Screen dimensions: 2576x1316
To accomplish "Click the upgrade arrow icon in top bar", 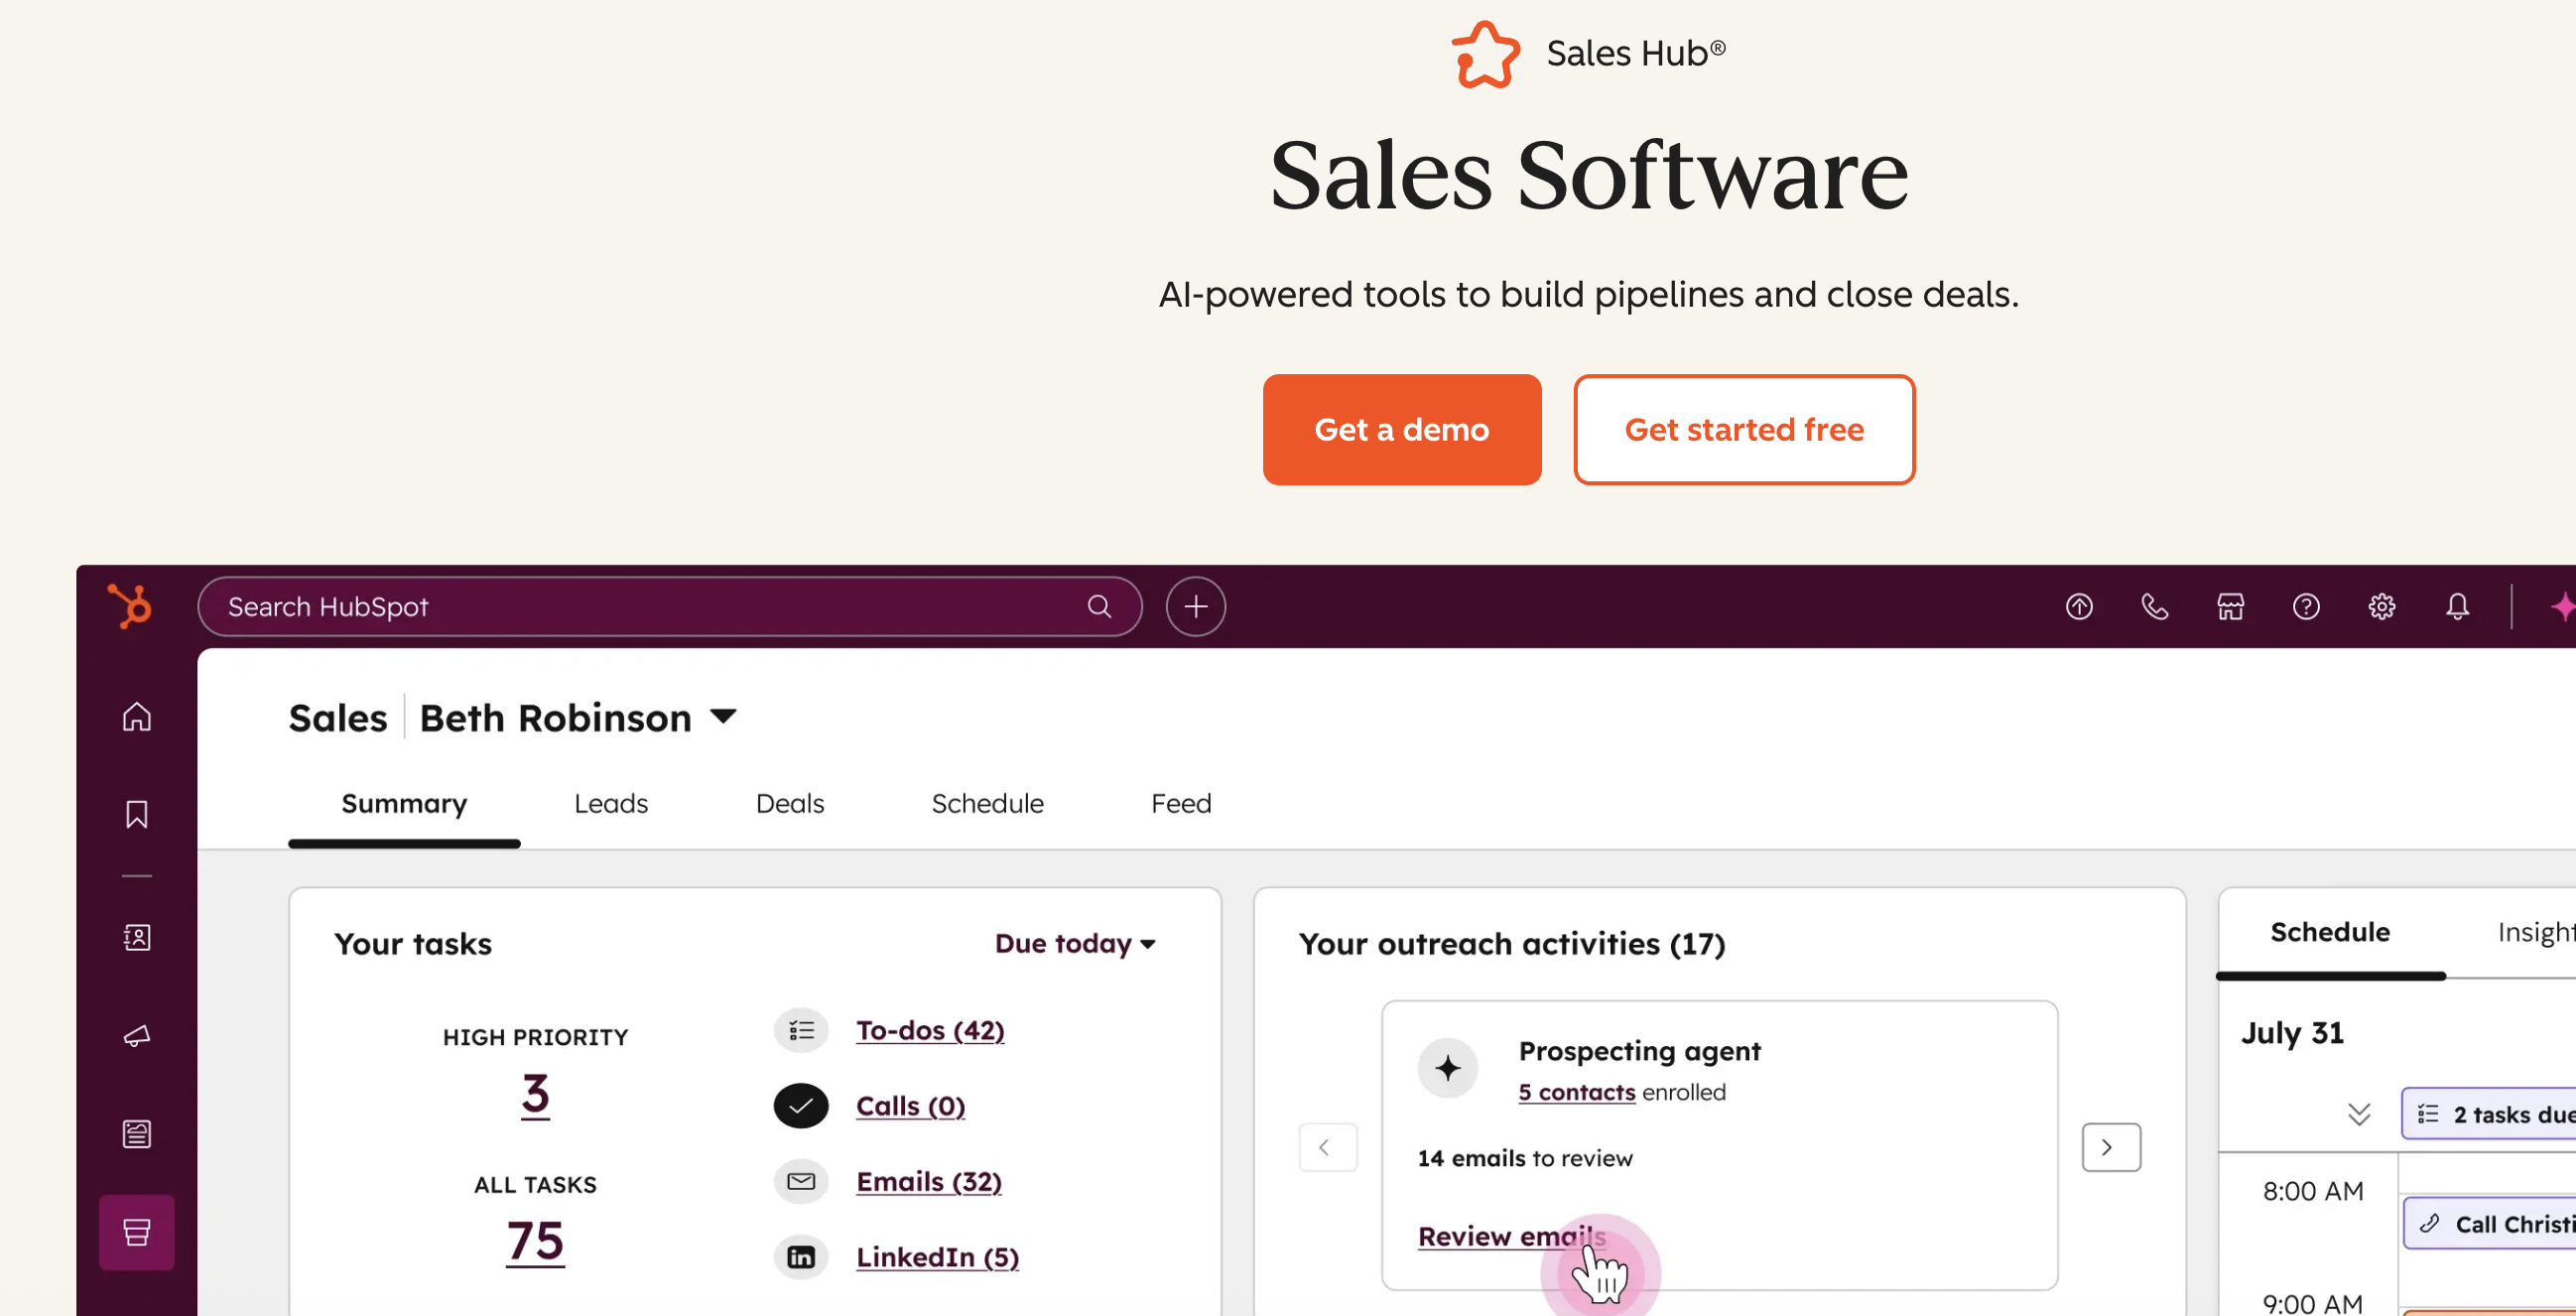I will coord(2079,606).
